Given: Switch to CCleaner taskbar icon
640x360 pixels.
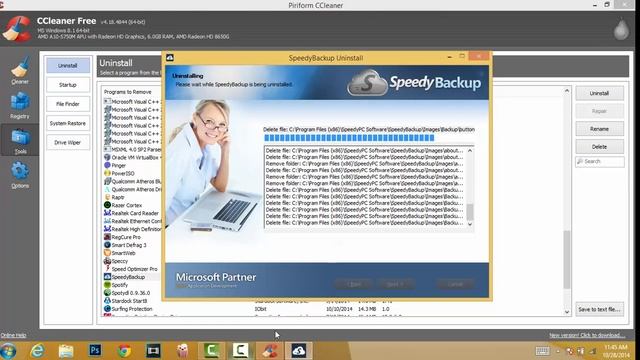Looking at the screenshot, I should tap(269, 351).
